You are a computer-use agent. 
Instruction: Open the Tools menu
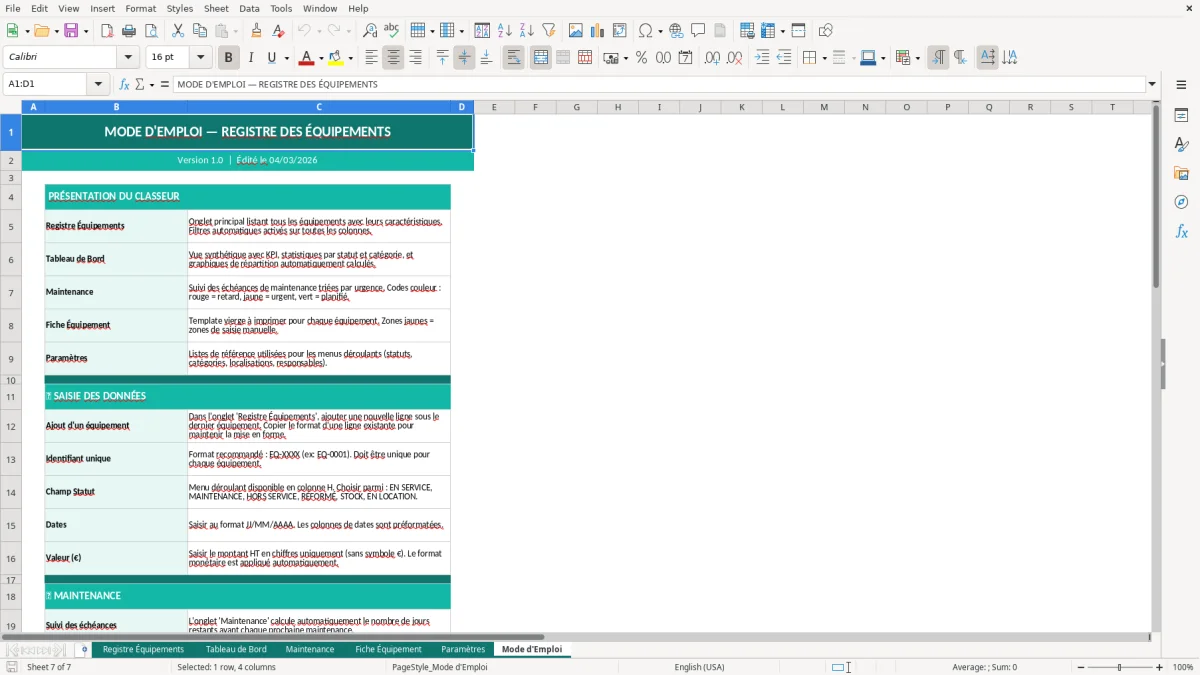[x=281, y=8]
